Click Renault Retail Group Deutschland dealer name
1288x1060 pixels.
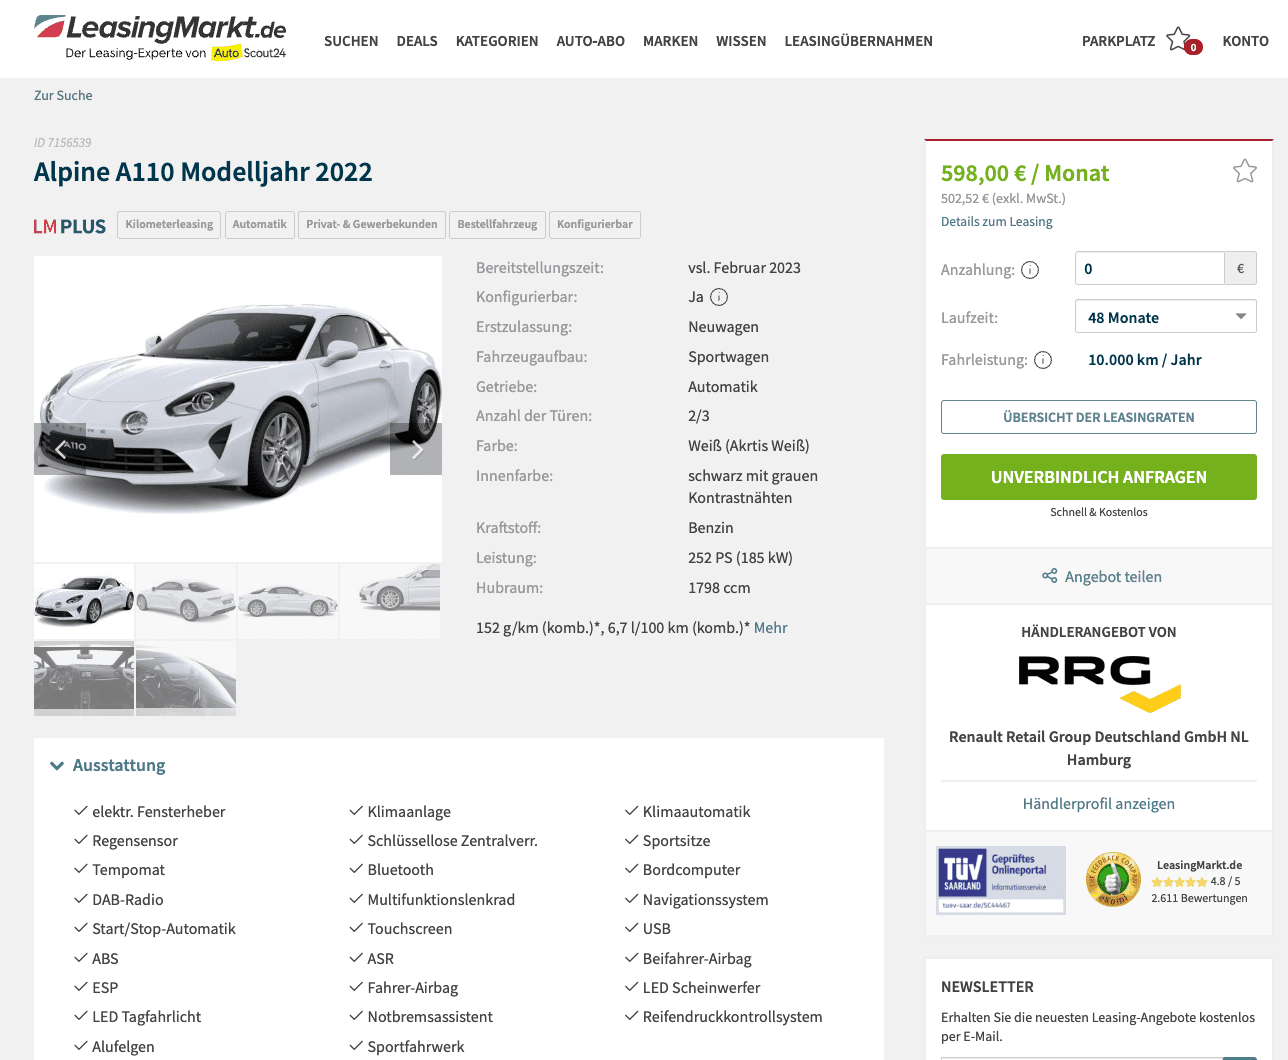click(1099, 748)
